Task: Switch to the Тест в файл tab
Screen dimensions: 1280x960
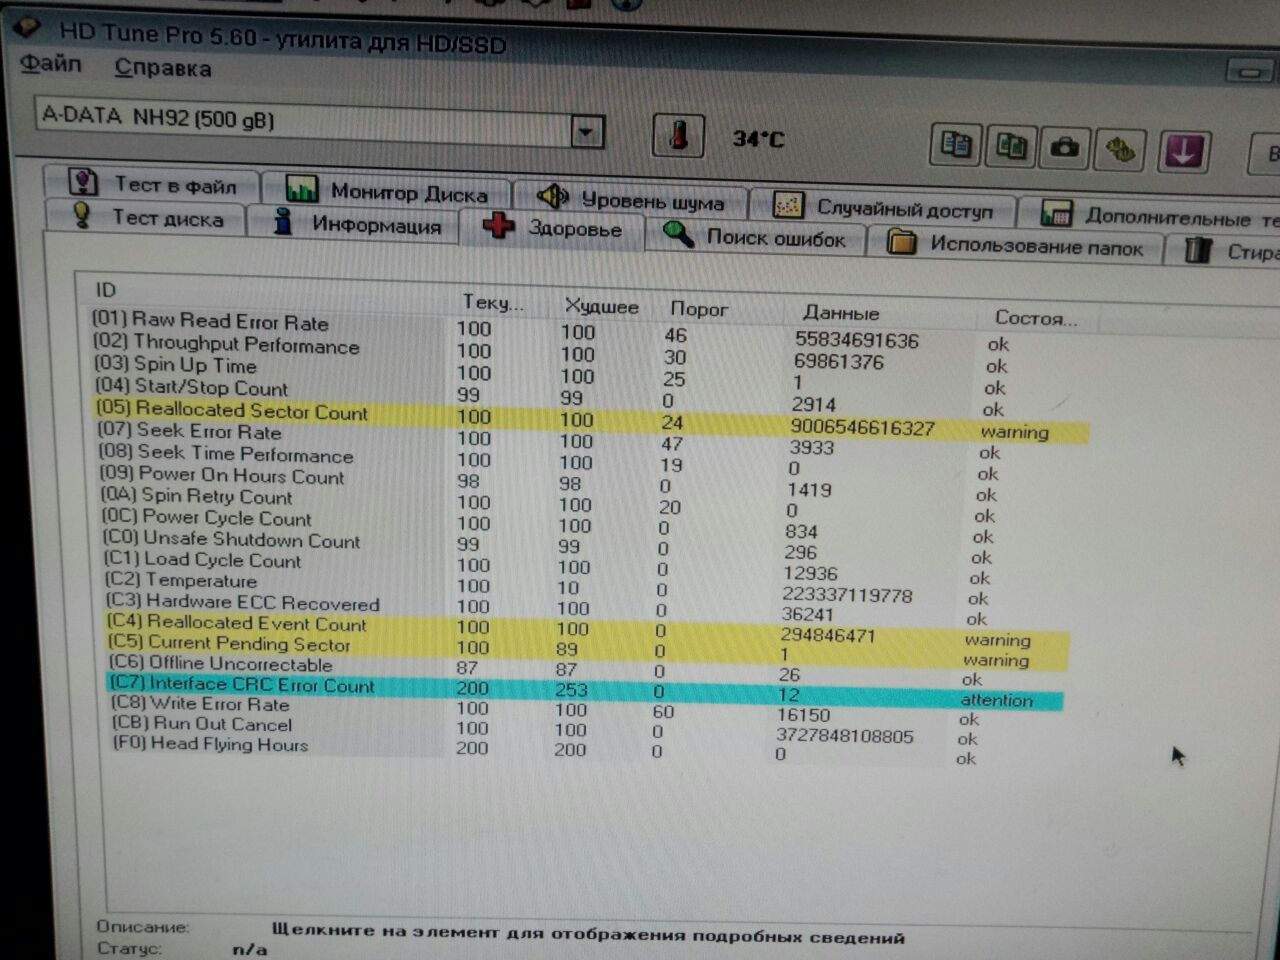Action: (x=151, y=184)
